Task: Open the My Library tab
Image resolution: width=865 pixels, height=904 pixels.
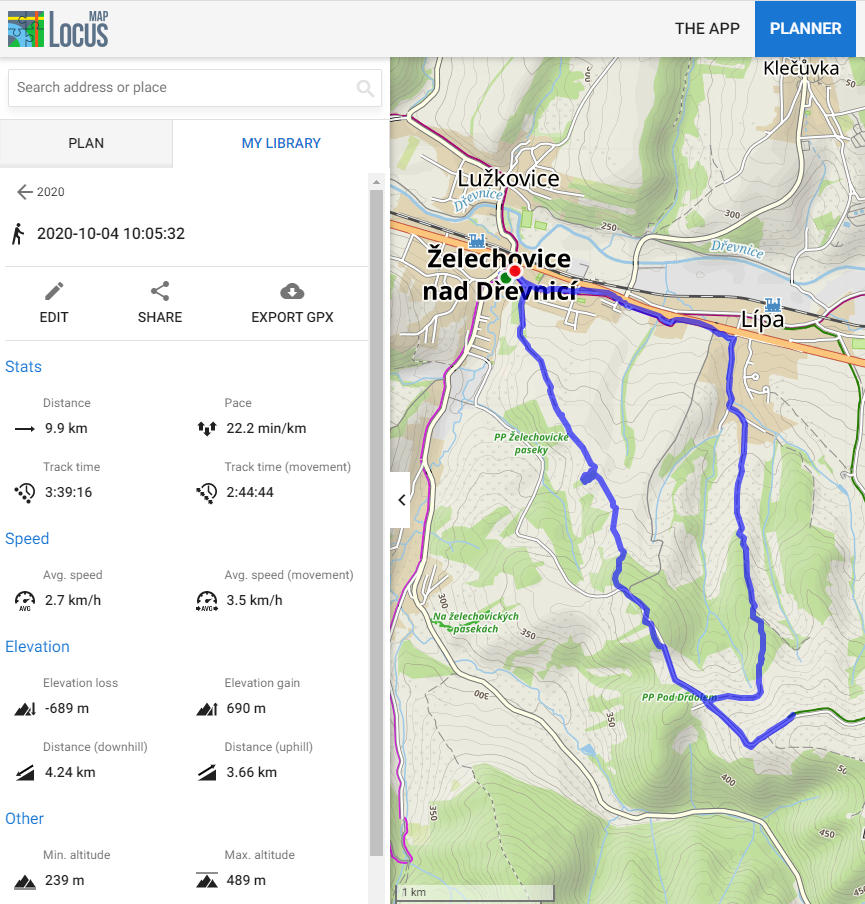Action: click(x=281, y=143)
